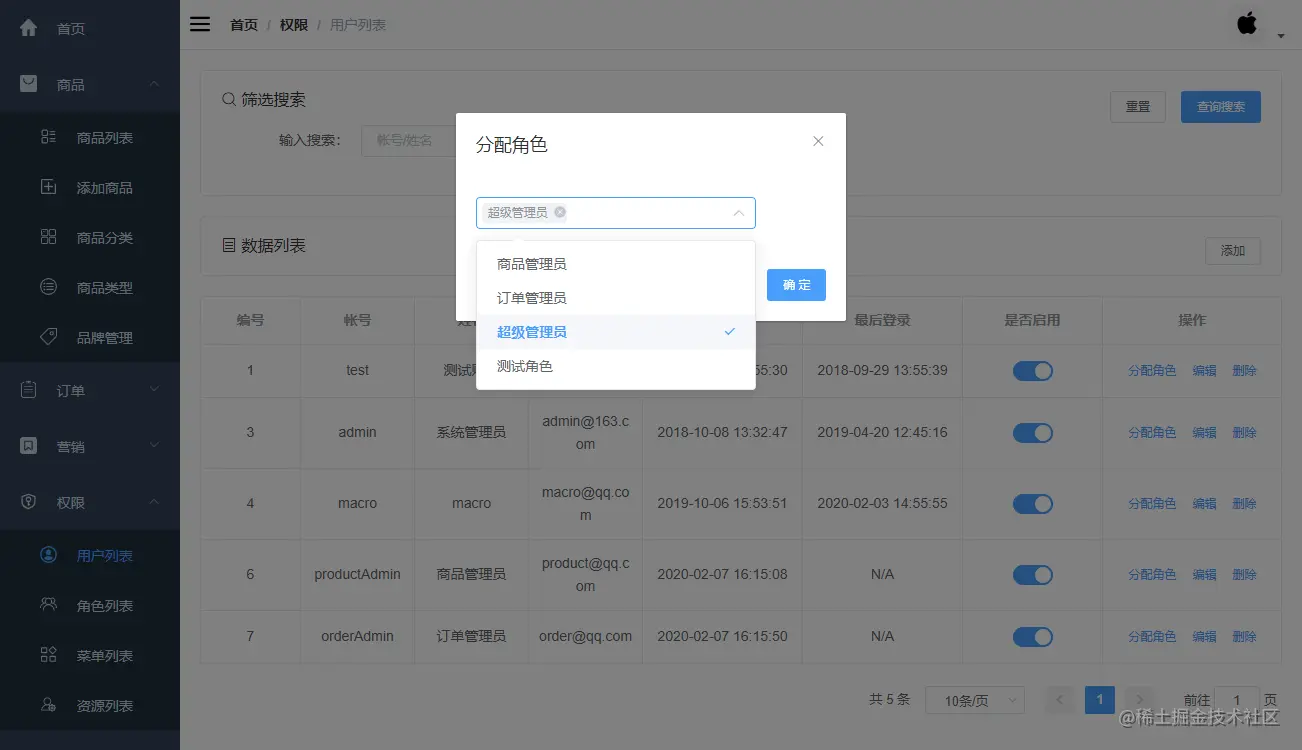Click the 添加商品 plus icon

tap(48, 187)
